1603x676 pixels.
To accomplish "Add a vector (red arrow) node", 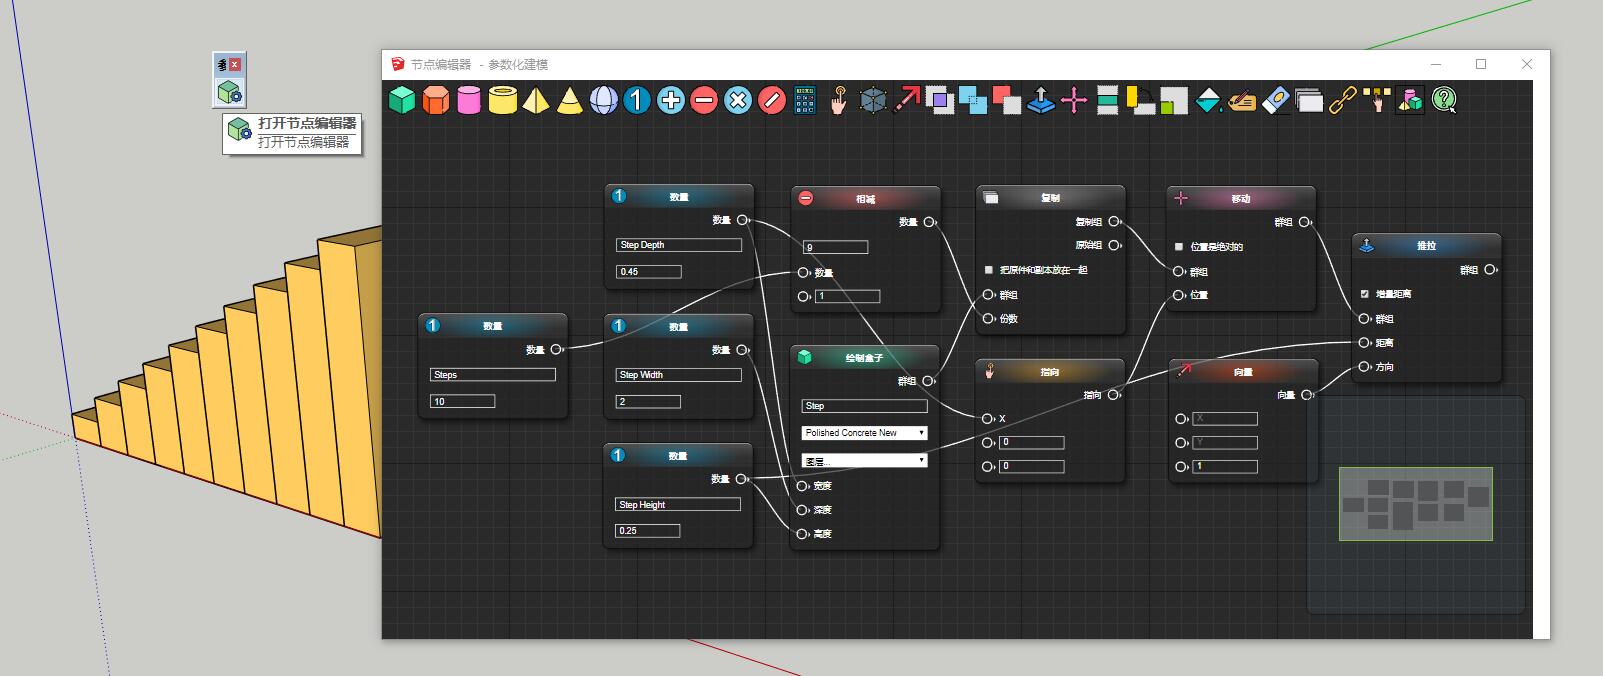I will pyautogui.click(x=907, y=99).
